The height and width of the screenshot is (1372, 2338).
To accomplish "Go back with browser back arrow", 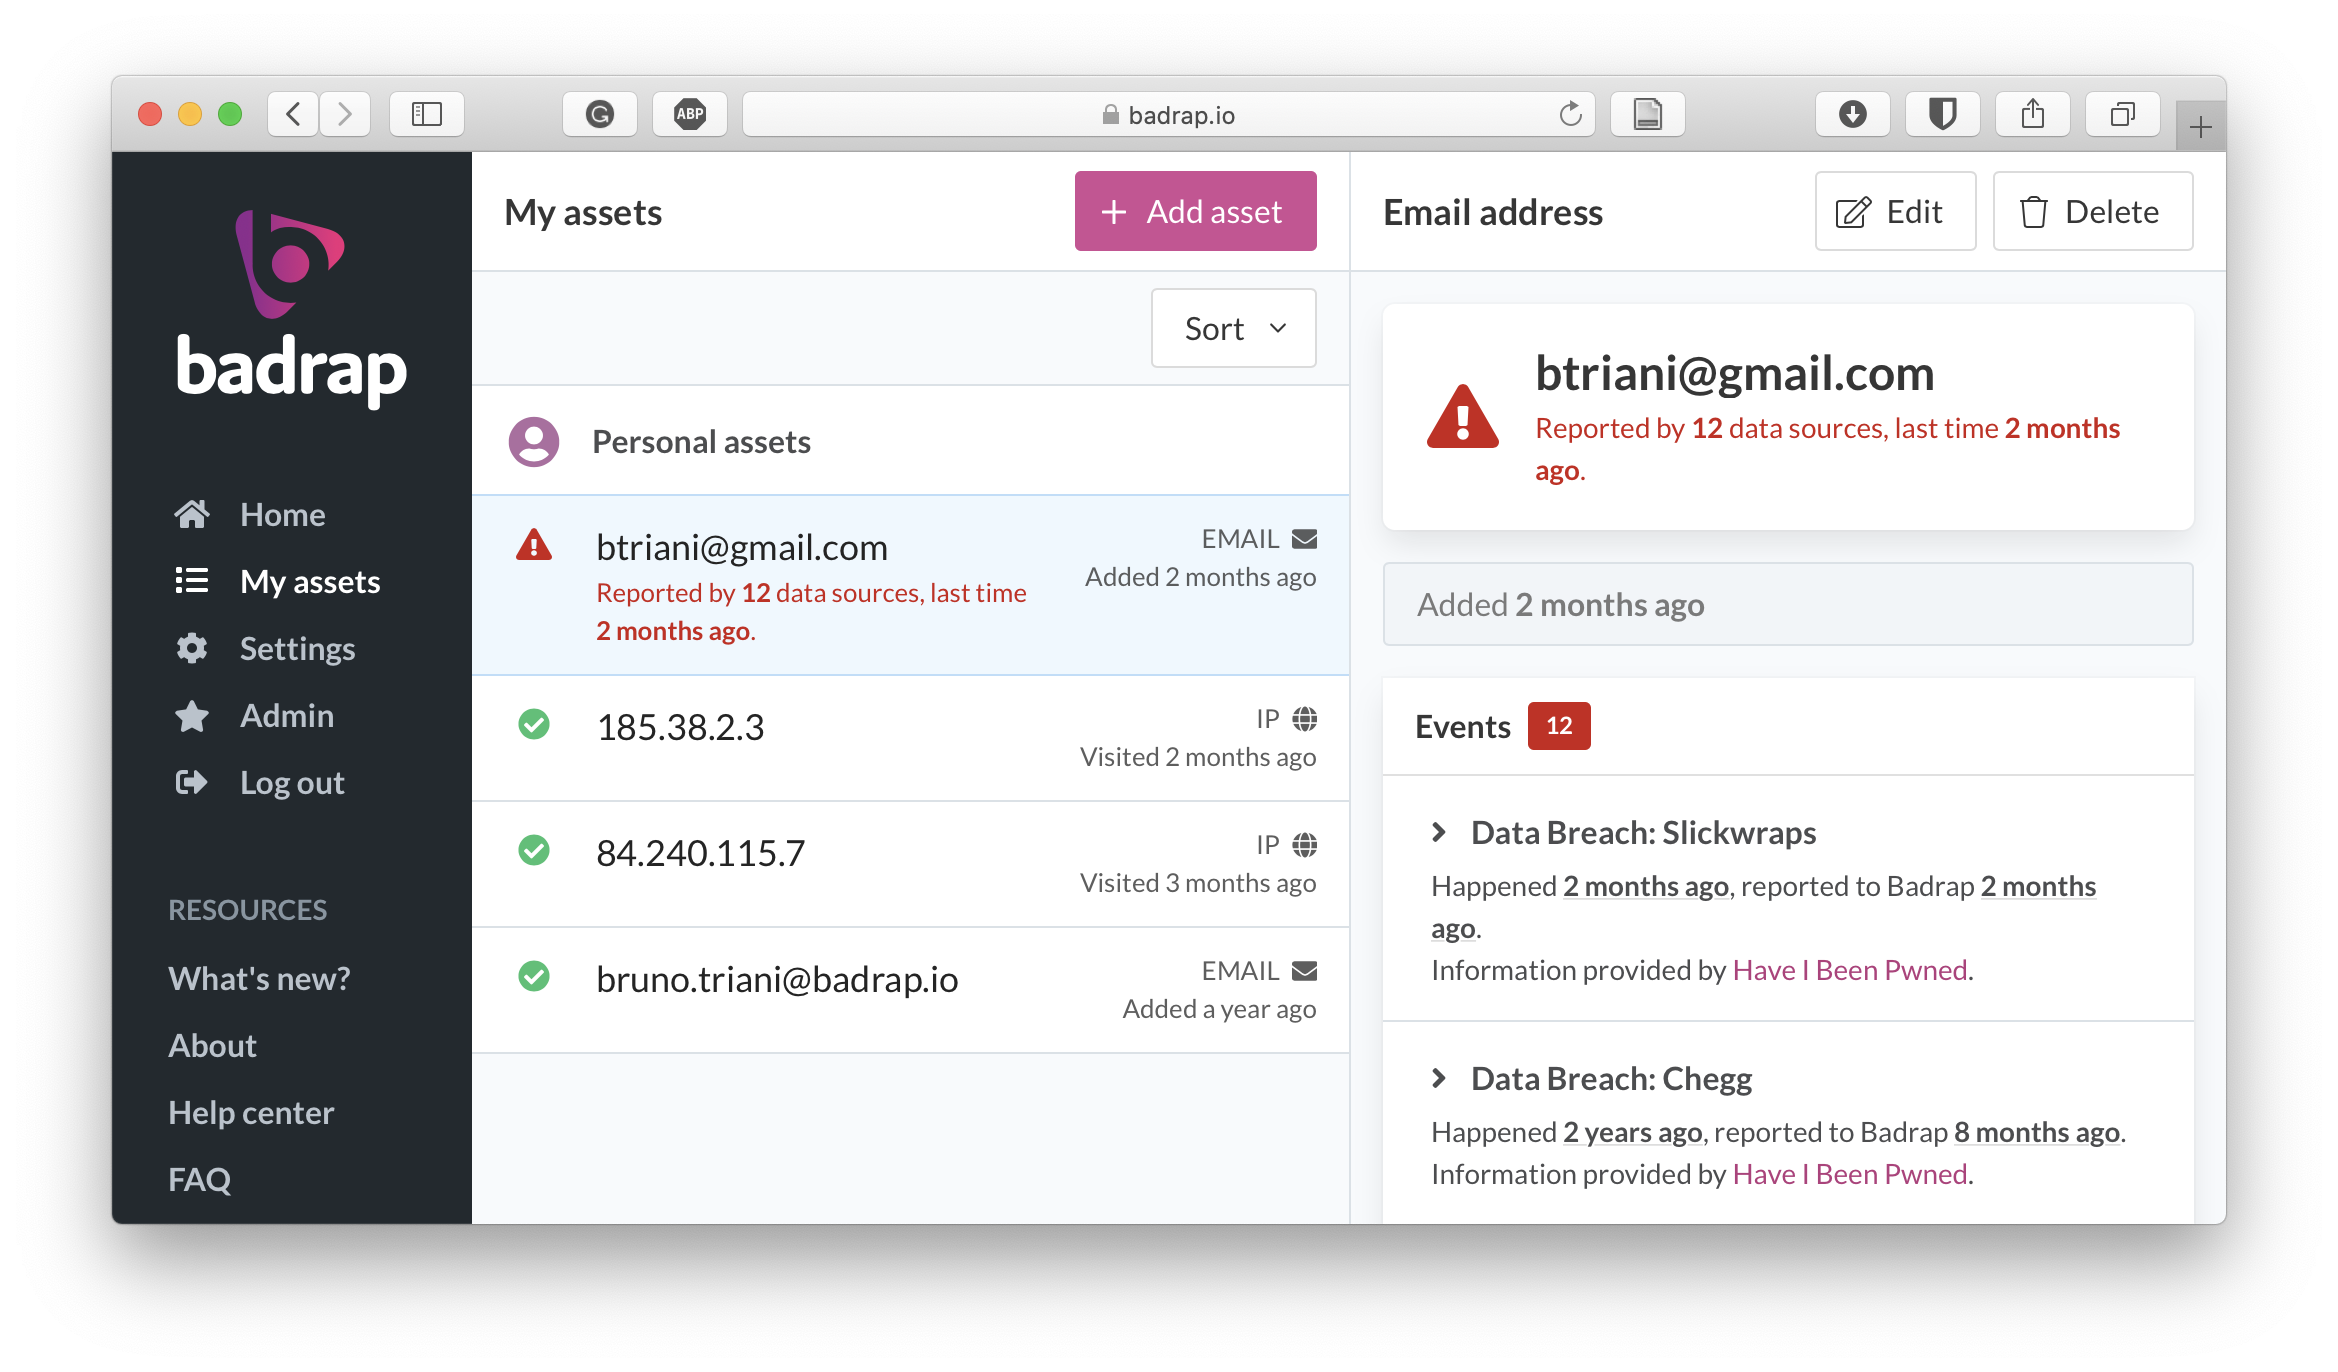I will coord(293,114).
